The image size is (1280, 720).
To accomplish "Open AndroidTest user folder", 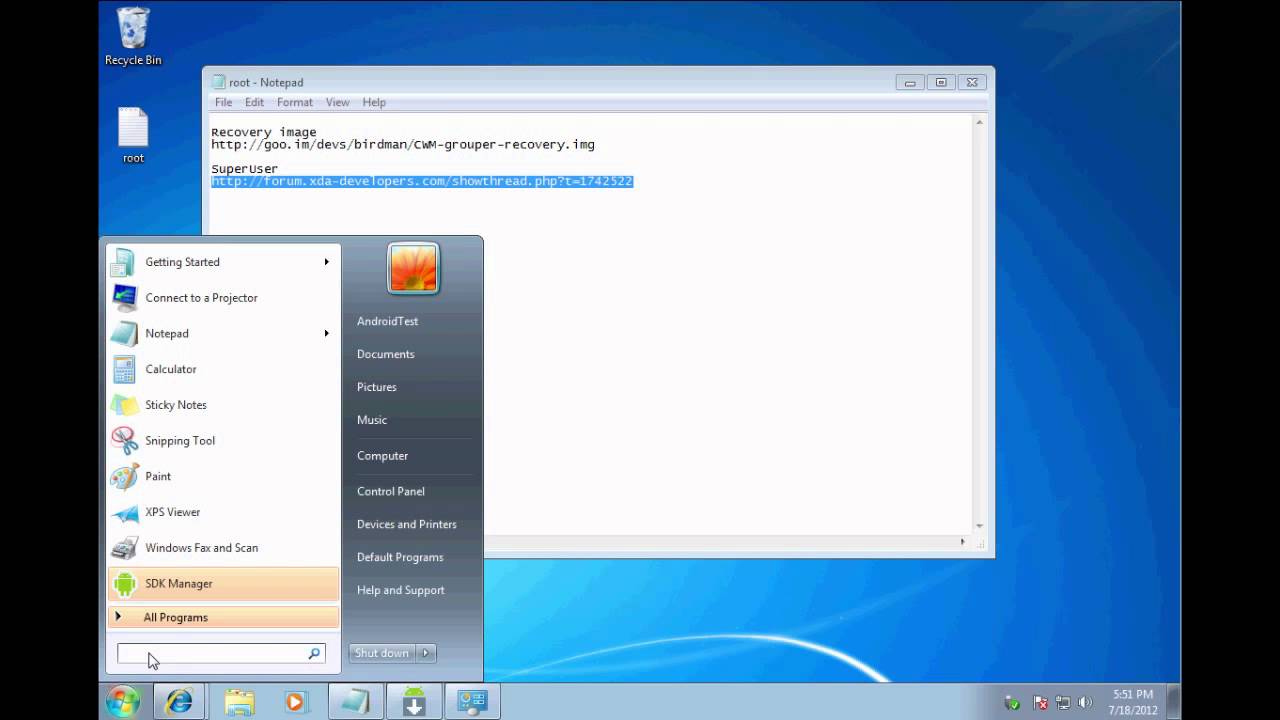I will tap(387, 321).
